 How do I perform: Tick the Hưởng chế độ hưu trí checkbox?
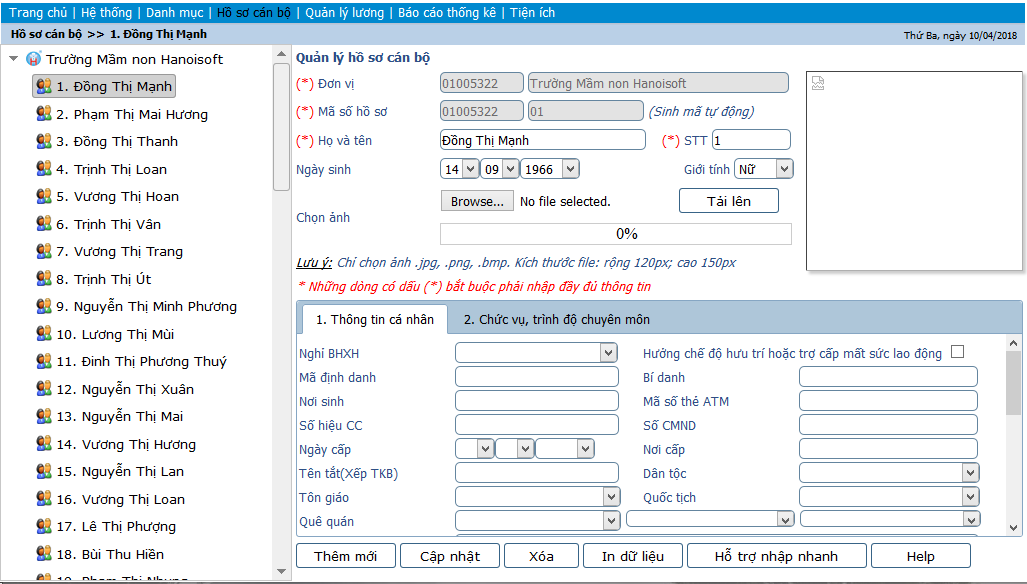click(958, 352)
